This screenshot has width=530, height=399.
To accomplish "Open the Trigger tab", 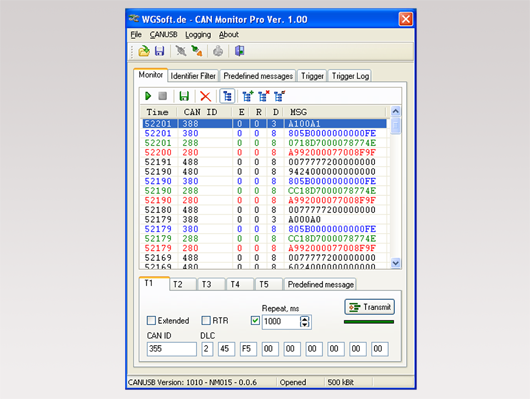I will (x=312, y=76).
